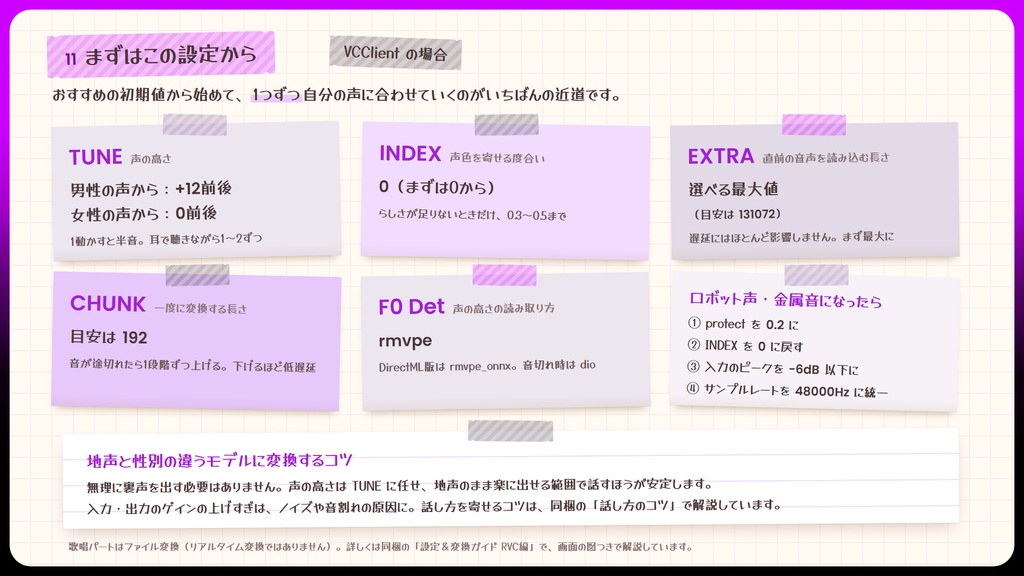This screenshot has height=576, width=1024.
Task: Select step "① protect を 0.2 に"
Action: click(x=743, y=324)
